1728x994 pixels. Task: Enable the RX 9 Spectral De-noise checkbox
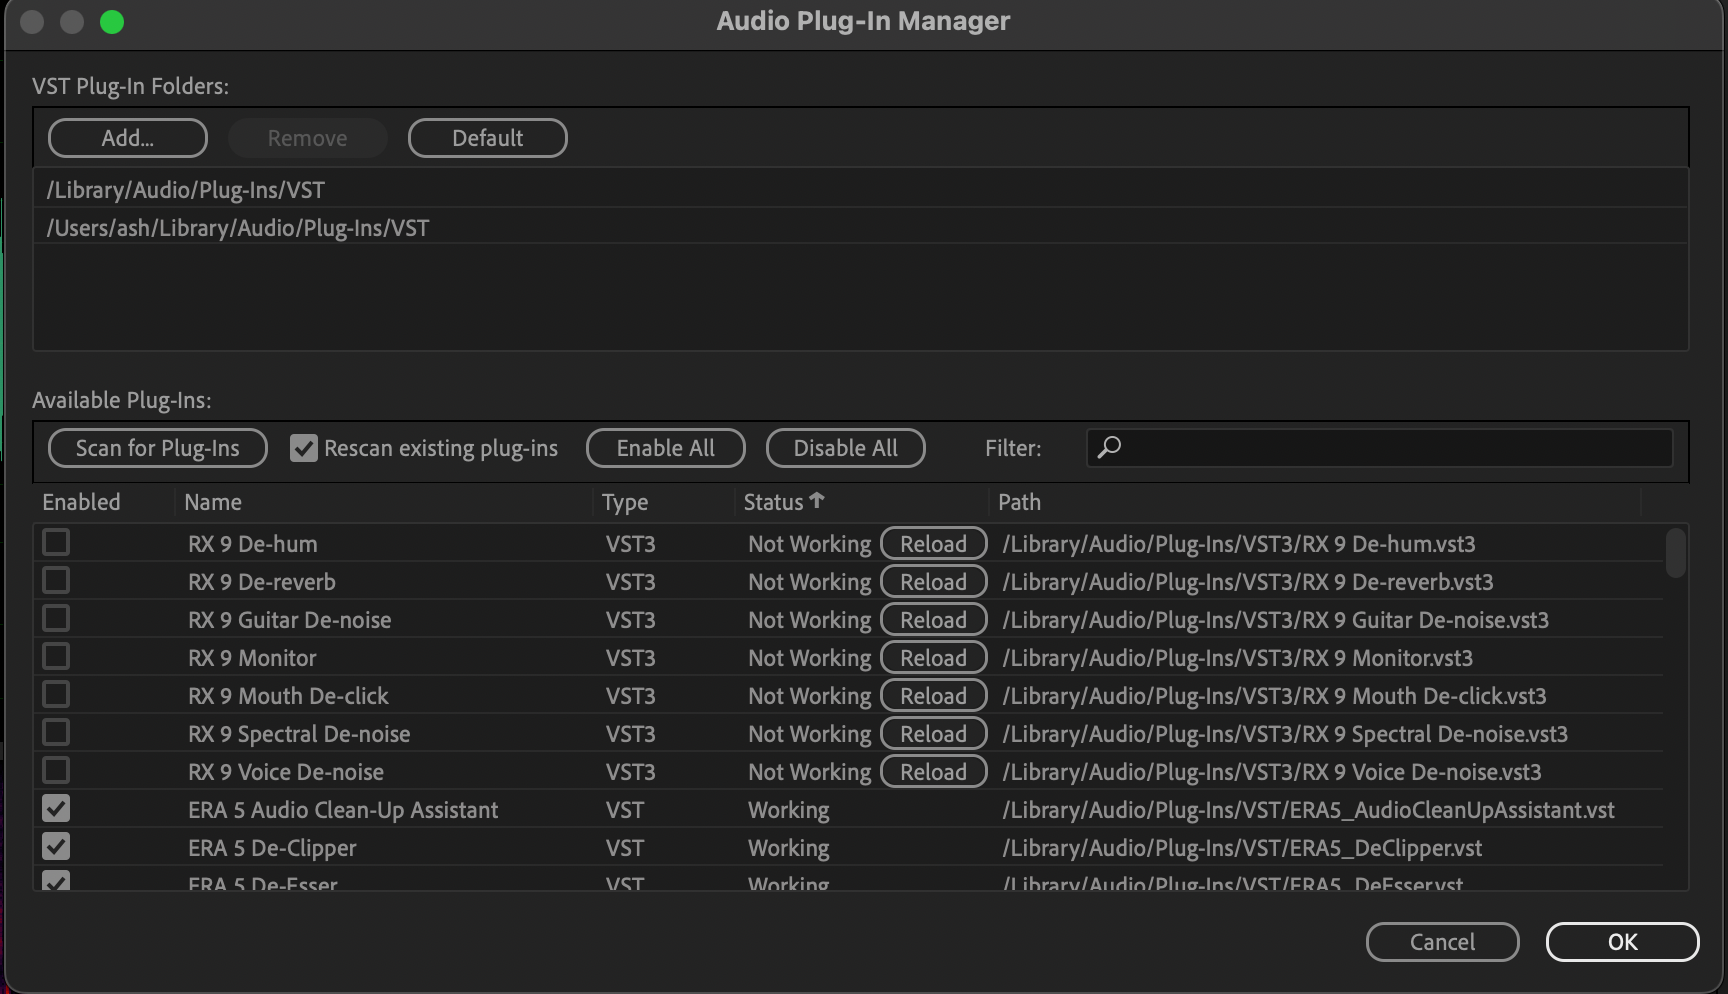[56, 732]
